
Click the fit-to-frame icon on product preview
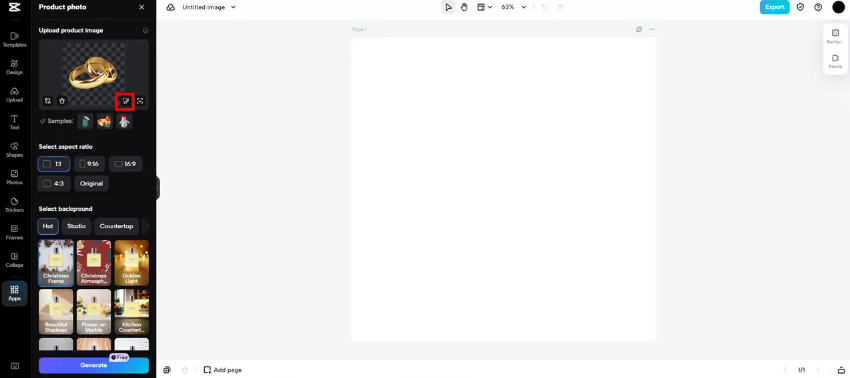(140, 101)
